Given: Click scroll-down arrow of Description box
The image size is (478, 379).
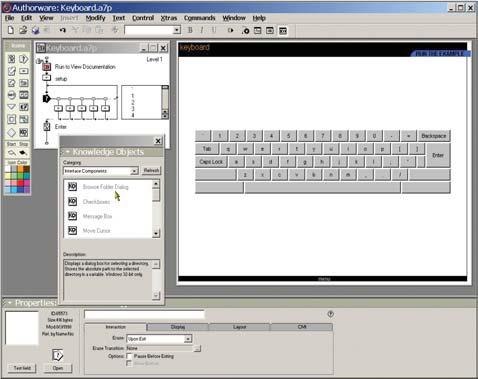Looking at the screenshot, I should [x=156, y=295].
